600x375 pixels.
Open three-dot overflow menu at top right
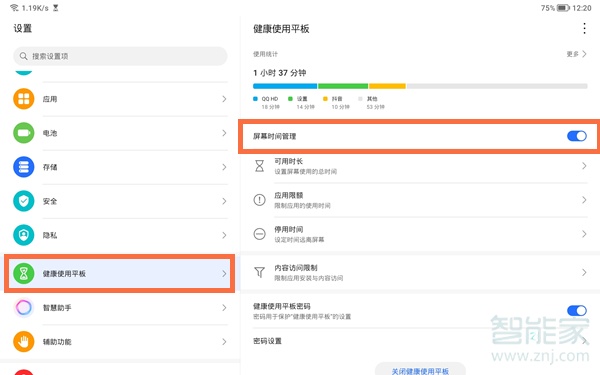point(584,28)
